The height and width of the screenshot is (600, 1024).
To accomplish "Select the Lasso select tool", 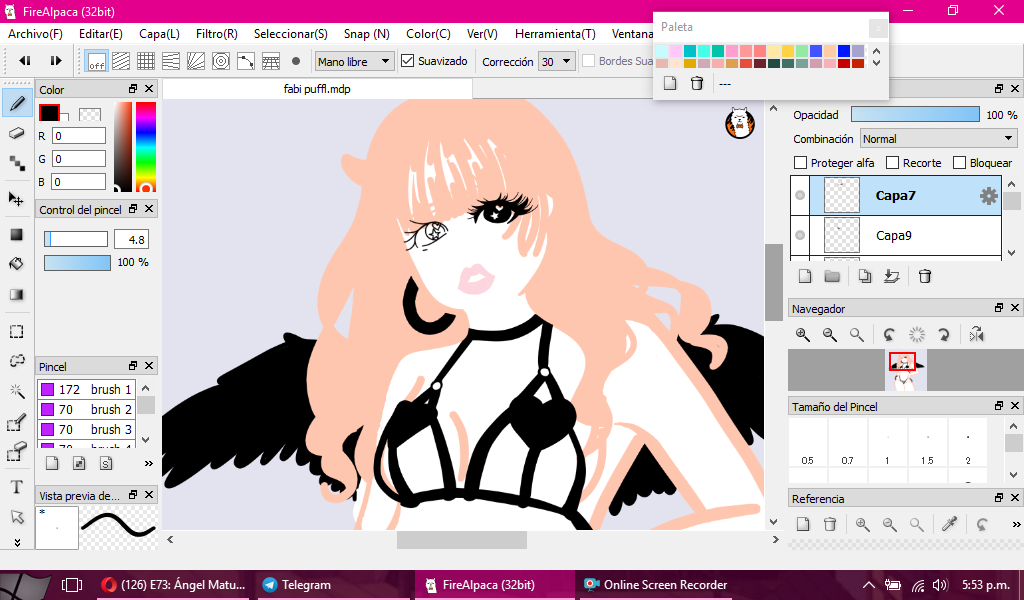I will [x=17, y=361].
